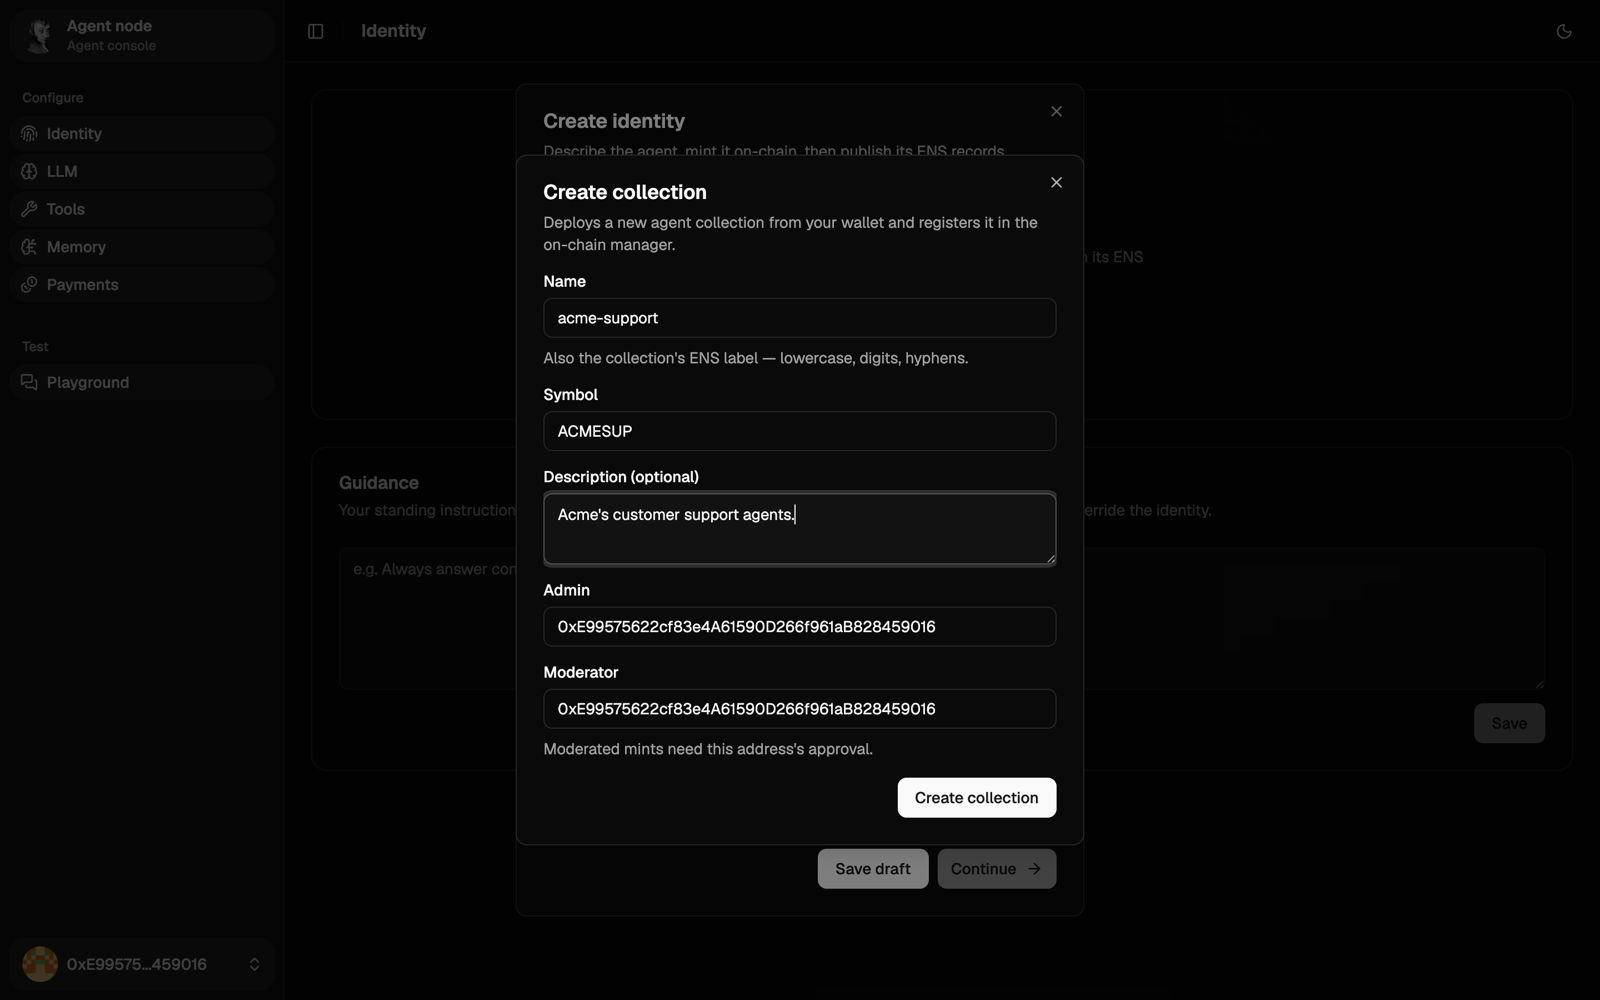The width and height of the screenshot is (1600, 1000).
Task: Click the Guidance instructions textarea
Action: pos(942,618)
